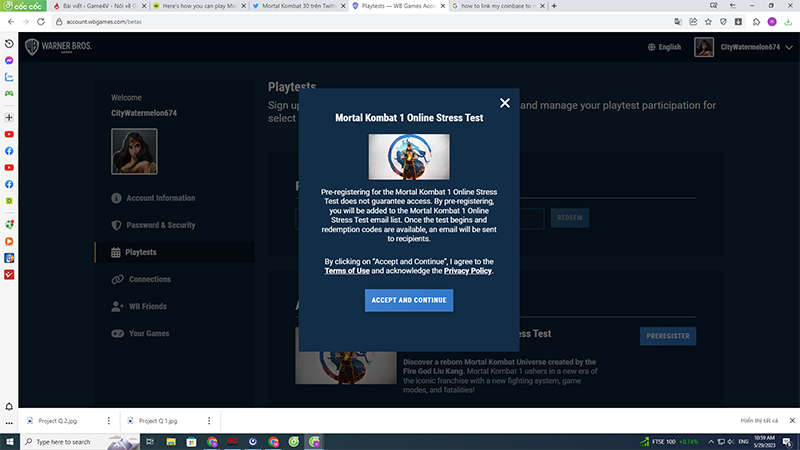Open the Terms of Use link
This screenshot has height=450, width=800.
point(347,271)
